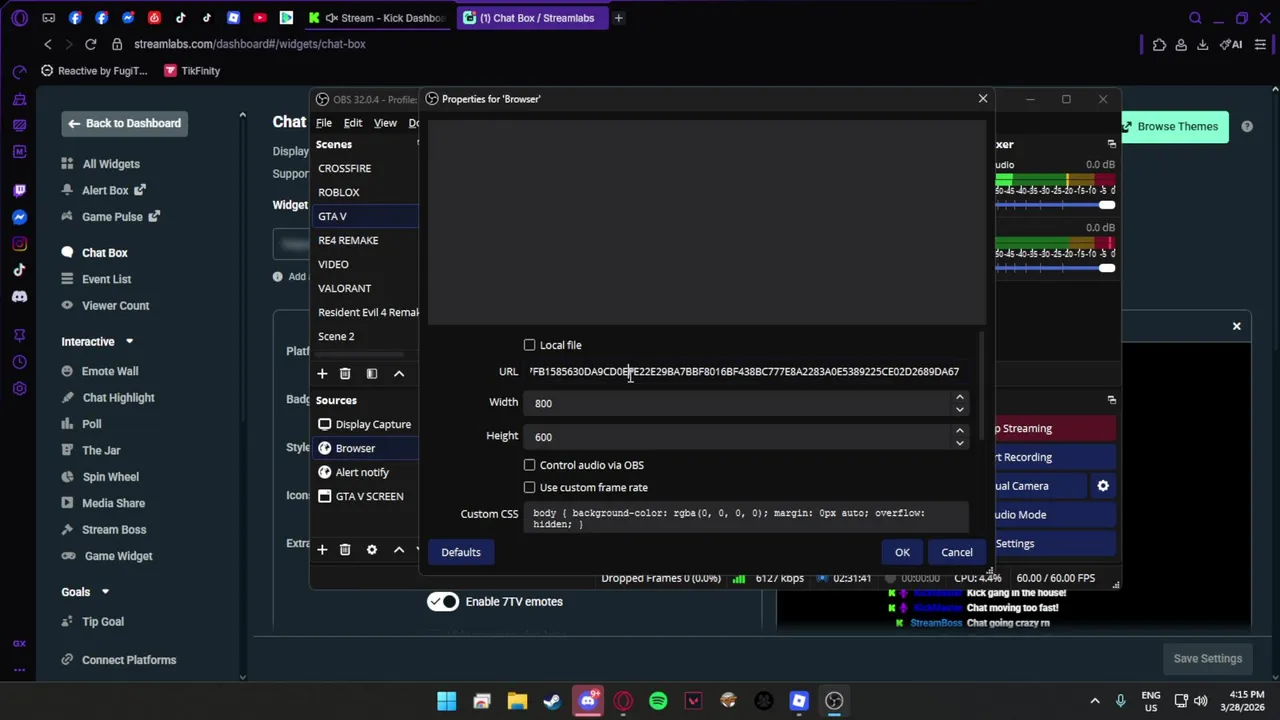This screenshot has width=1280, height=720.
Task: Enable Control audio via OBS
Action: pyautogui.click(x=529, y=465)
